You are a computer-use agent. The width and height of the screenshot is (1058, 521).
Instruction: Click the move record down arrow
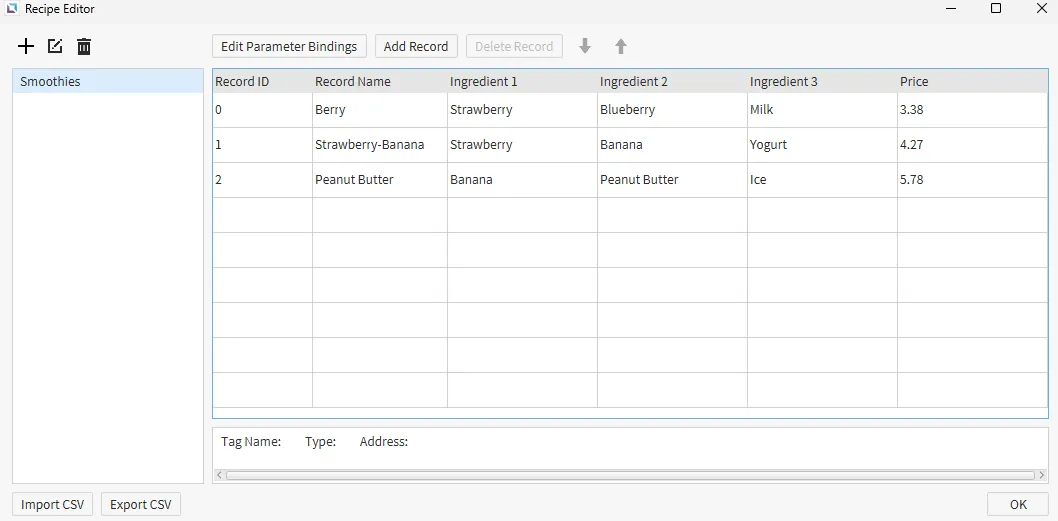coord(585,46)
